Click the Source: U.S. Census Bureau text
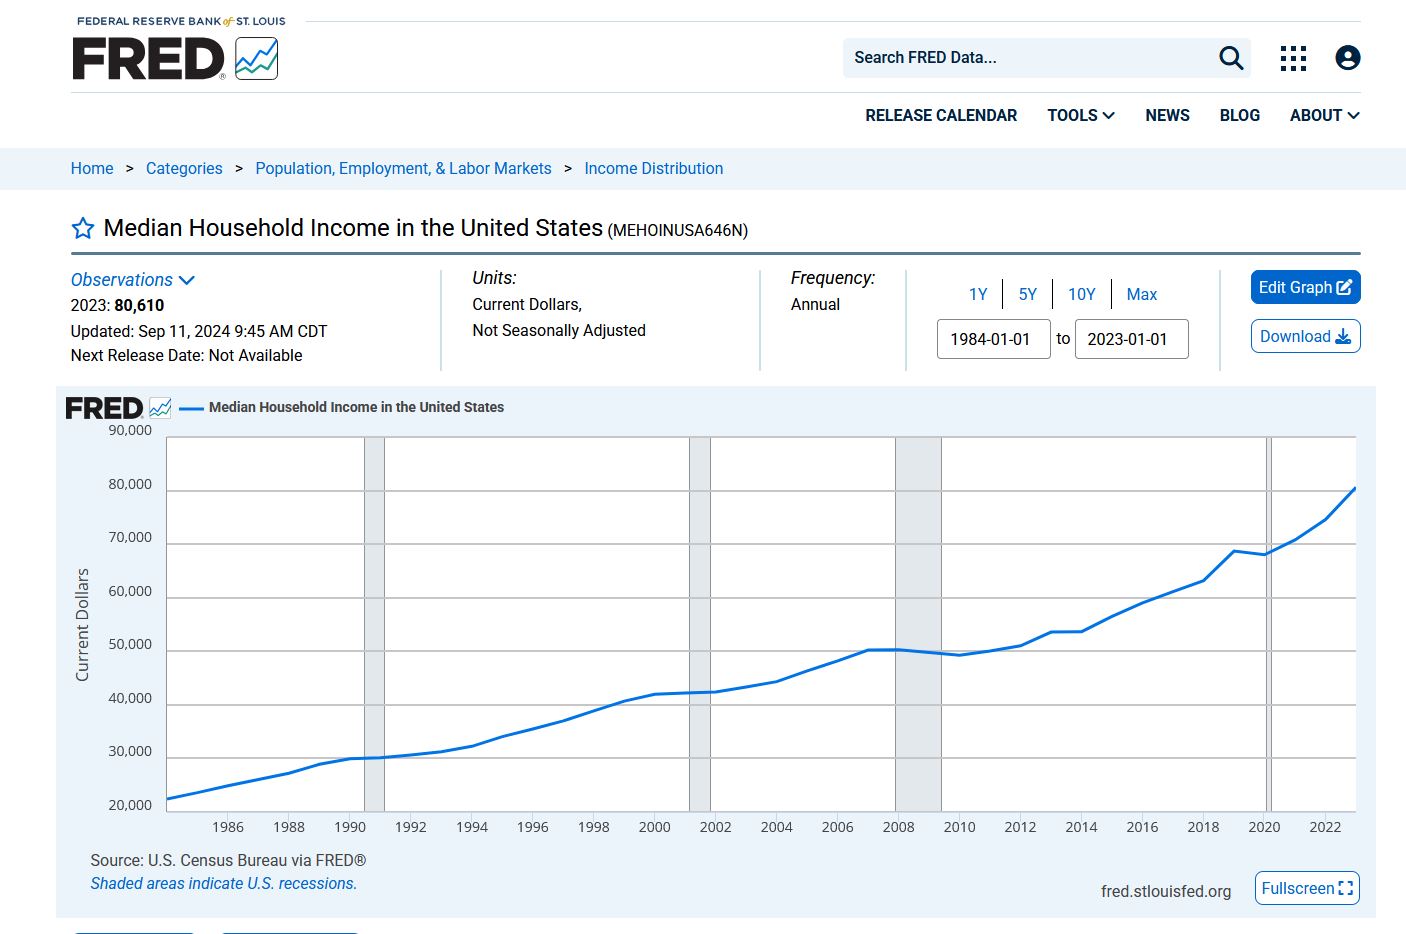 228,861
